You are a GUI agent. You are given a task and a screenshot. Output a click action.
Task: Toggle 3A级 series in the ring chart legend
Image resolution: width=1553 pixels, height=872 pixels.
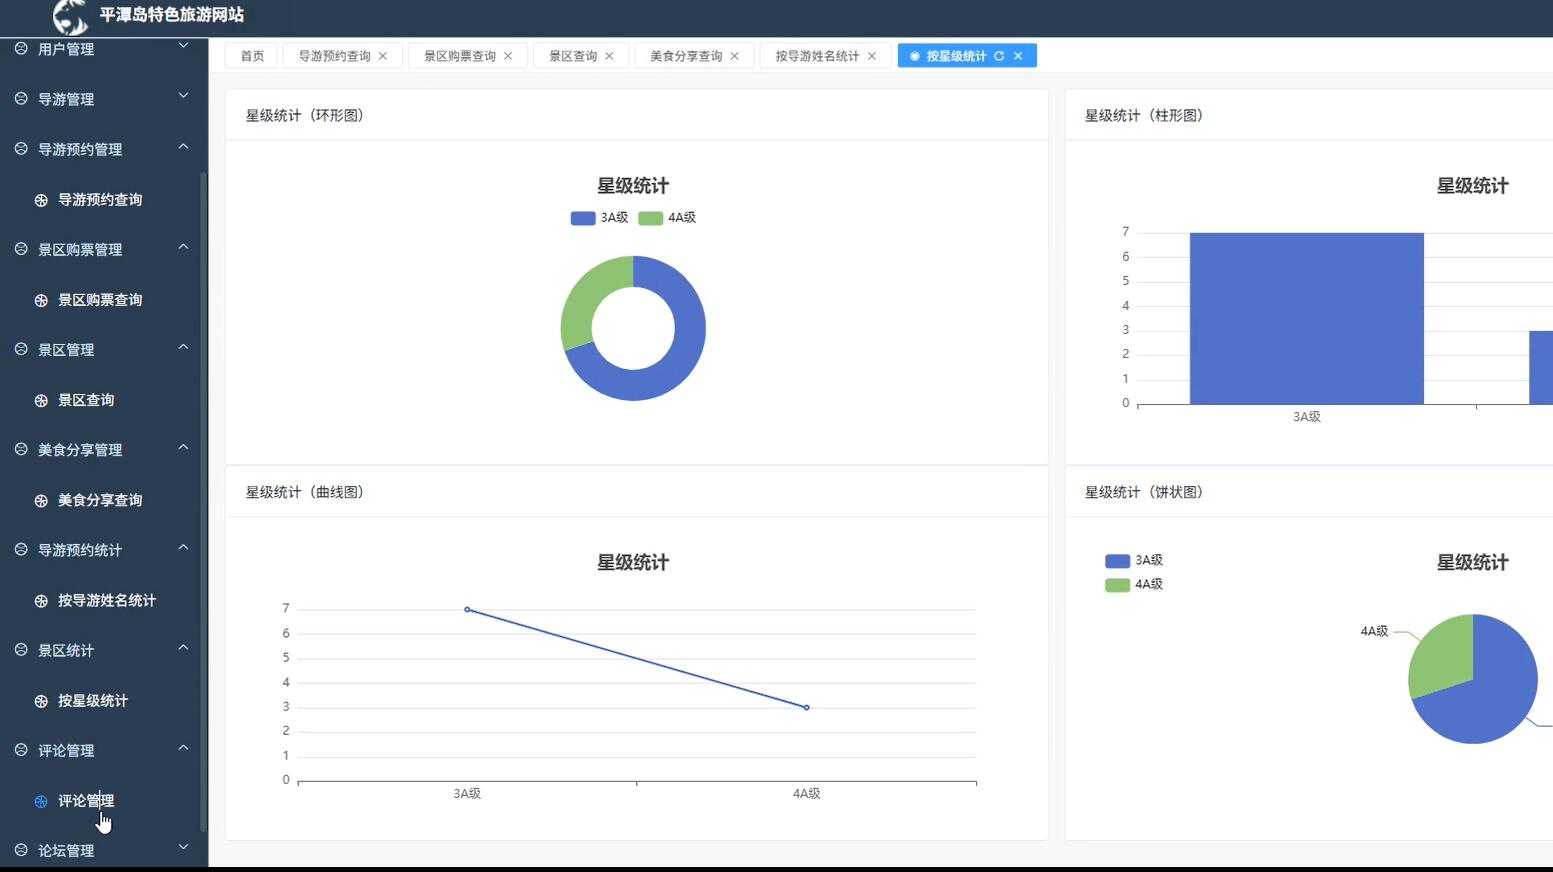(x=599, y=218)
